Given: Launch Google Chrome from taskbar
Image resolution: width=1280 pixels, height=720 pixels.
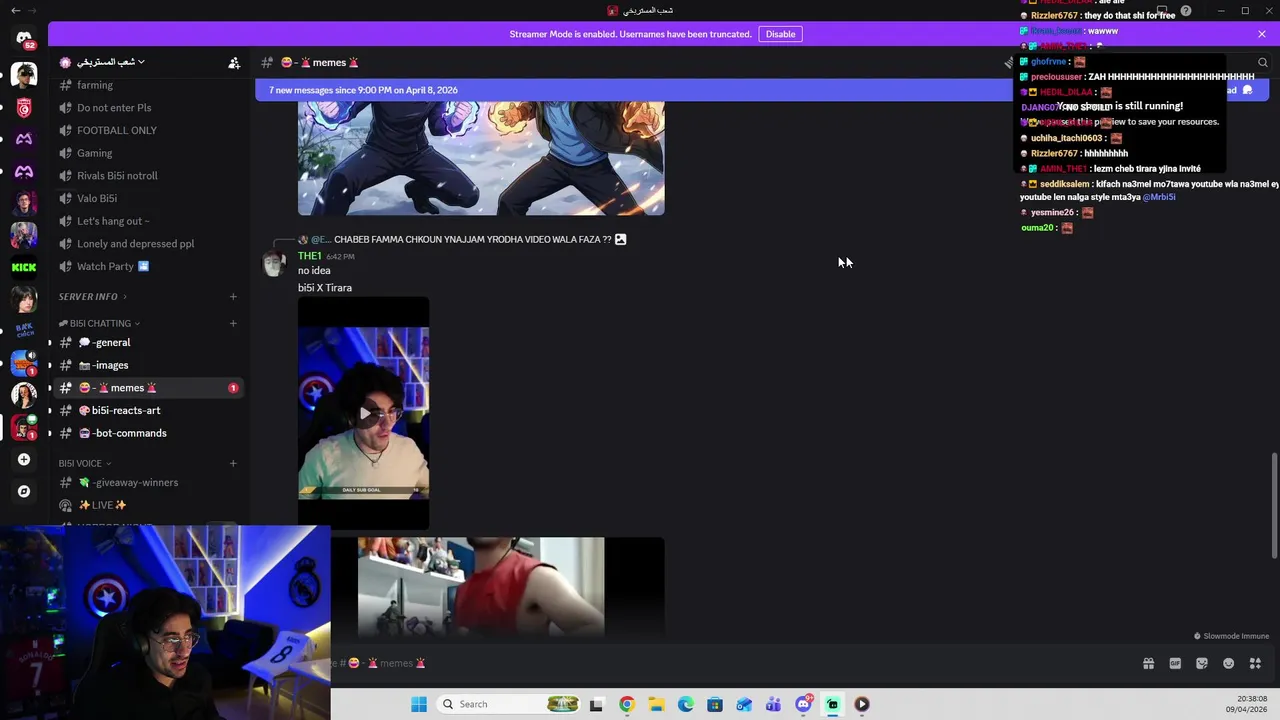Looking at the screenshot, I should [626, 704].
